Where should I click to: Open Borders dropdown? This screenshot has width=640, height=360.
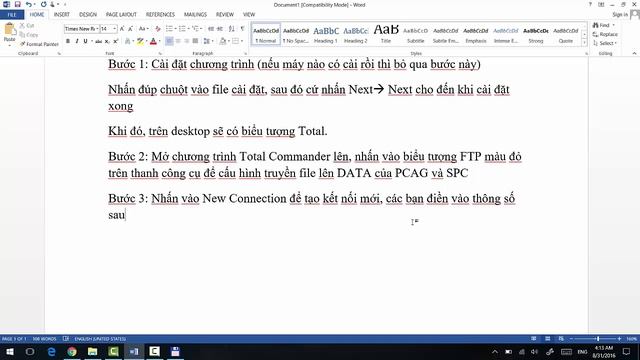pyautogui.click(x=242, y=41)
